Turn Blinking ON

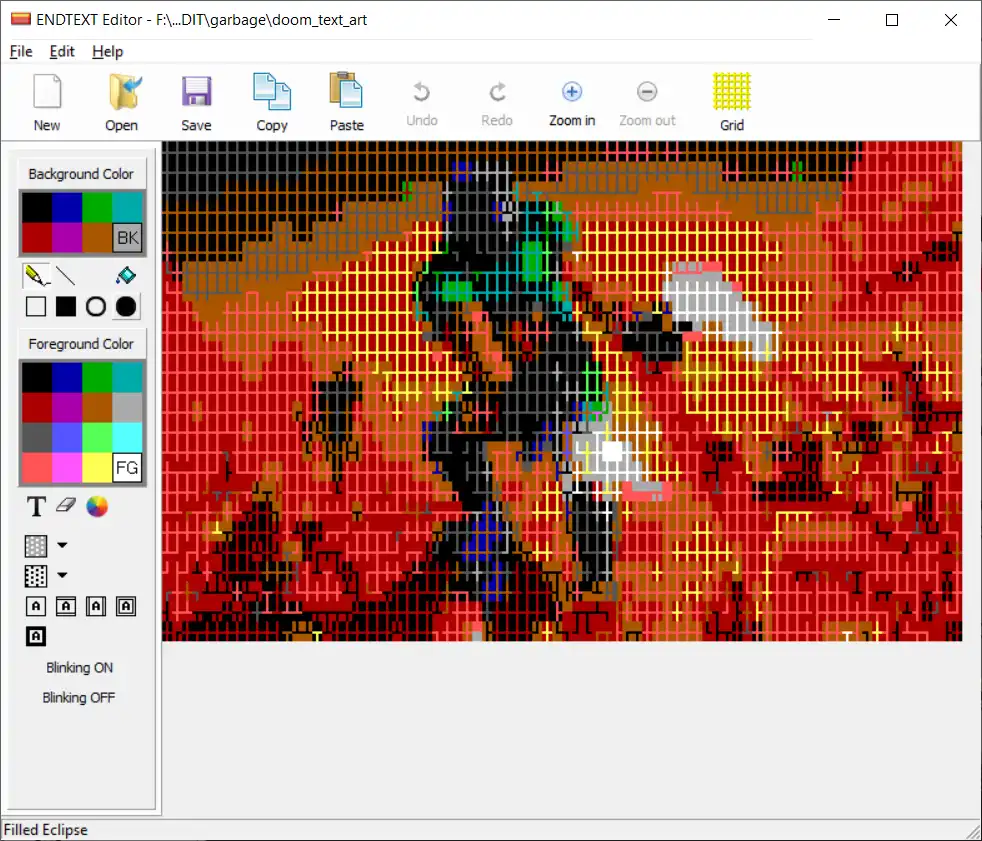pyautogui.click(x=80, y=668)
